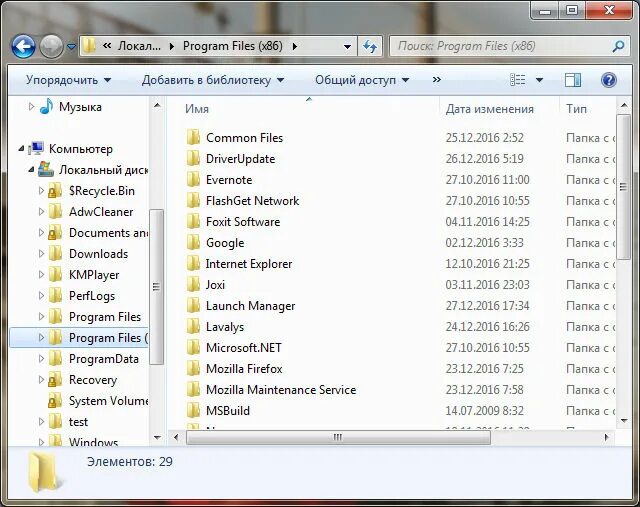Viewport: 640px width, 507px height.
Task: Click the grayed Forward navigation button
Action: [51, 47]
